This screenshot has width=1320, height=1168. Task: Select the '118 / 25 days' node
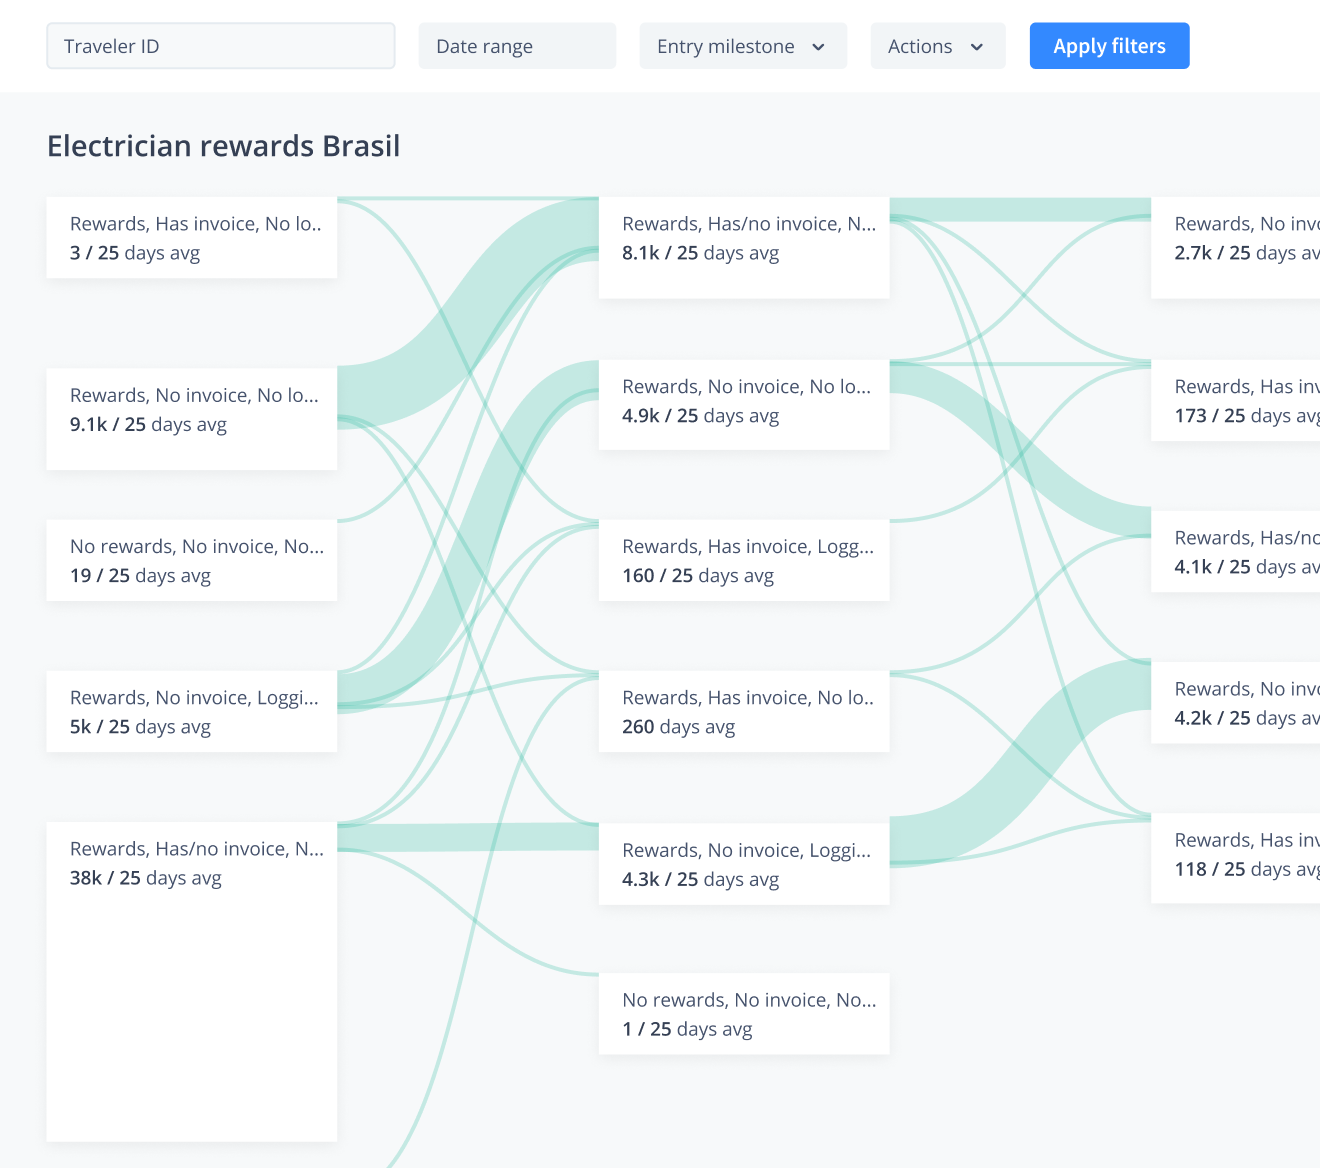(1236, 858)
